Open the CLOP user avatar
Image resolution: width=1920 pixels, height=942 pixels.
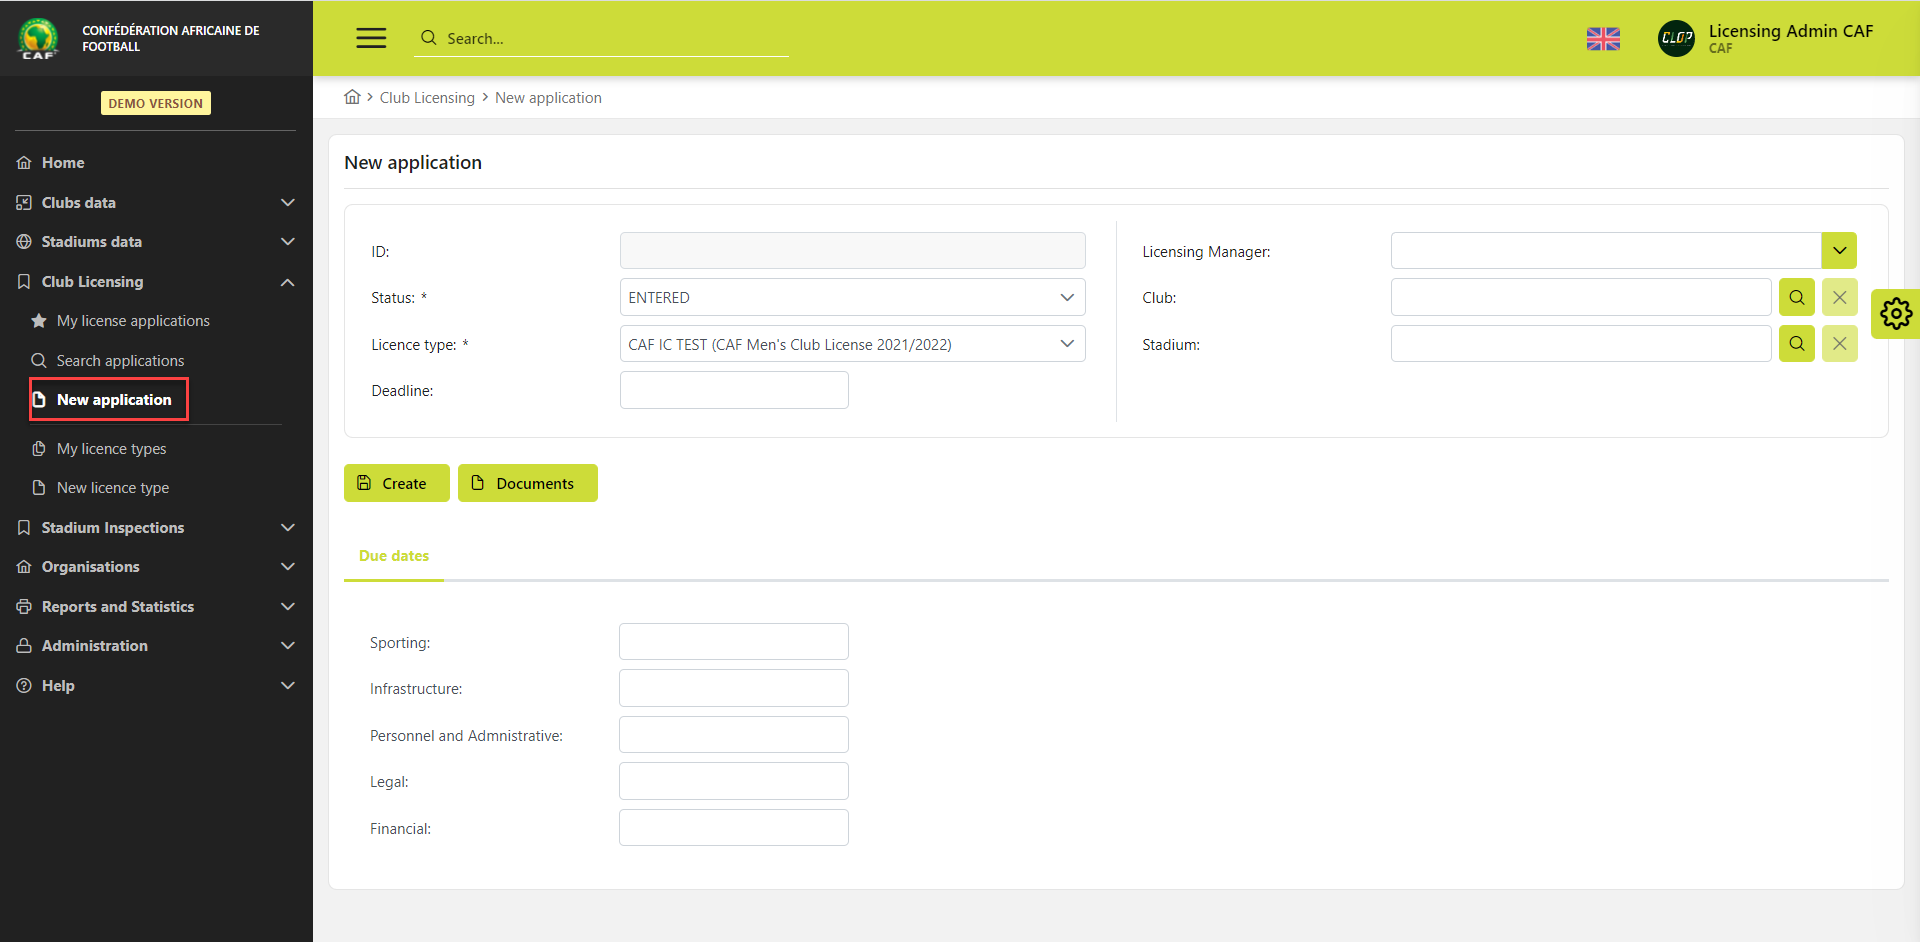click(1676, 39)
